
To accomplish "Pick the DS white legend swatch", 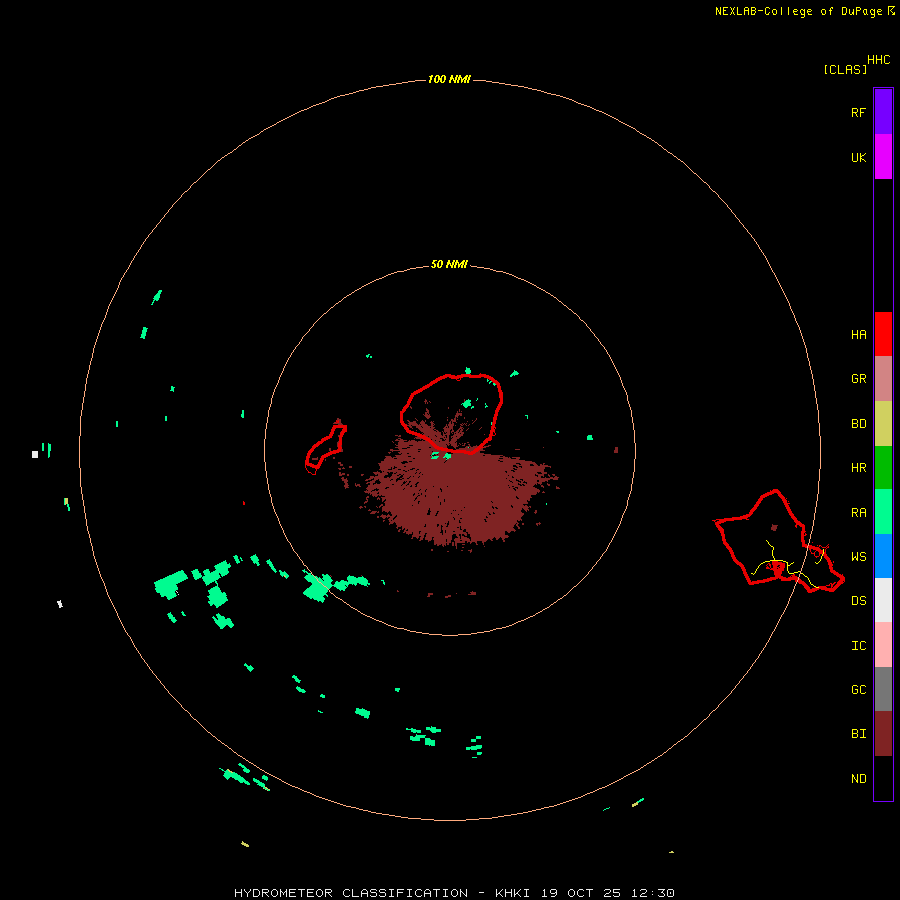I will tap(883, 600).
